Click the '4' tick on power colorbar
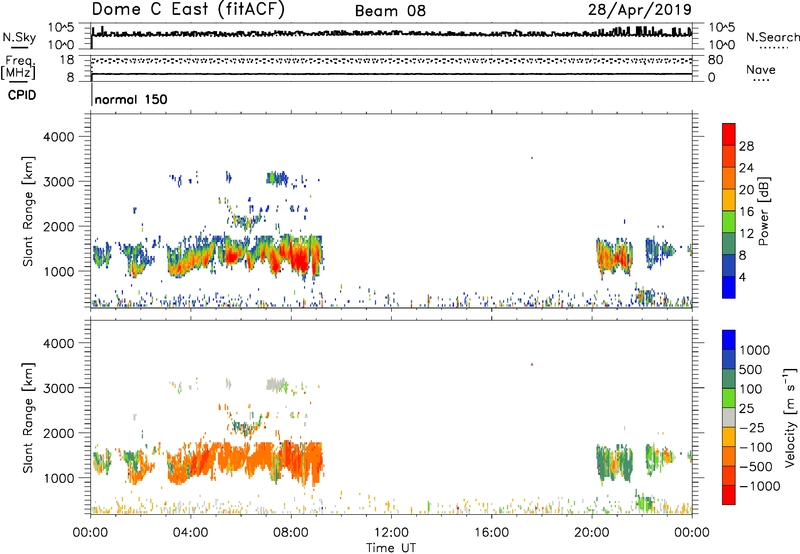Screen dimensions: 800x554 742,277
